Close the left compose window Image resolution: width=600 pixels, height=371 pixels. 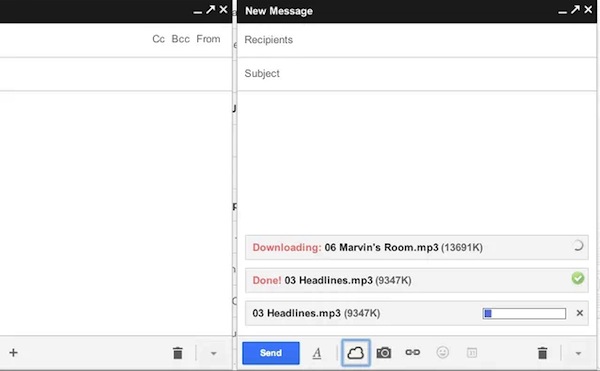coord(223,10)
